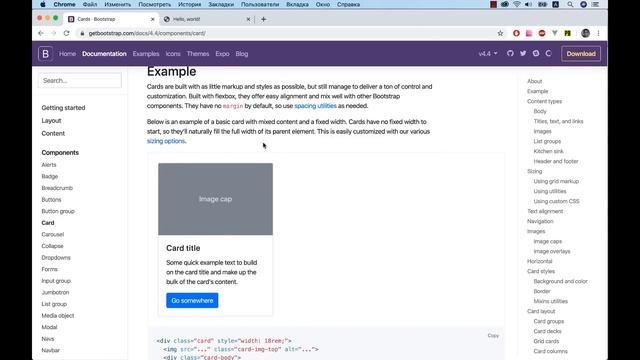Image resolution: width=640 pixels, height=360 pixels.
Task: Click the Opera-style red extension icon
Action: tap(516, 33)
